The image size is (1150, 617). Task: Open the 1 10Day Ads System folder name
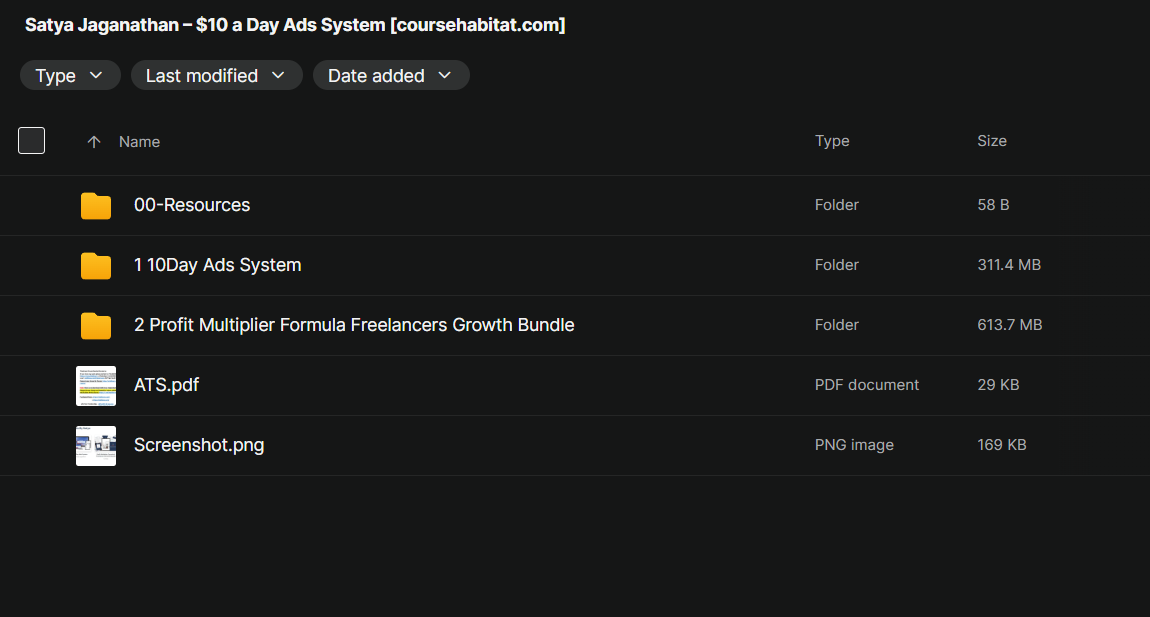217,265
